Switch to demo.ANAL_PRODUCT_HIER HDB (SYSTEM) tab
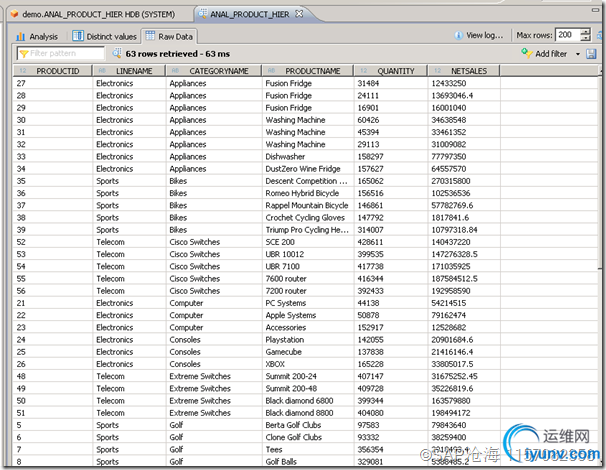The width and height of the screenshot is (606, 470). (95, 12)
